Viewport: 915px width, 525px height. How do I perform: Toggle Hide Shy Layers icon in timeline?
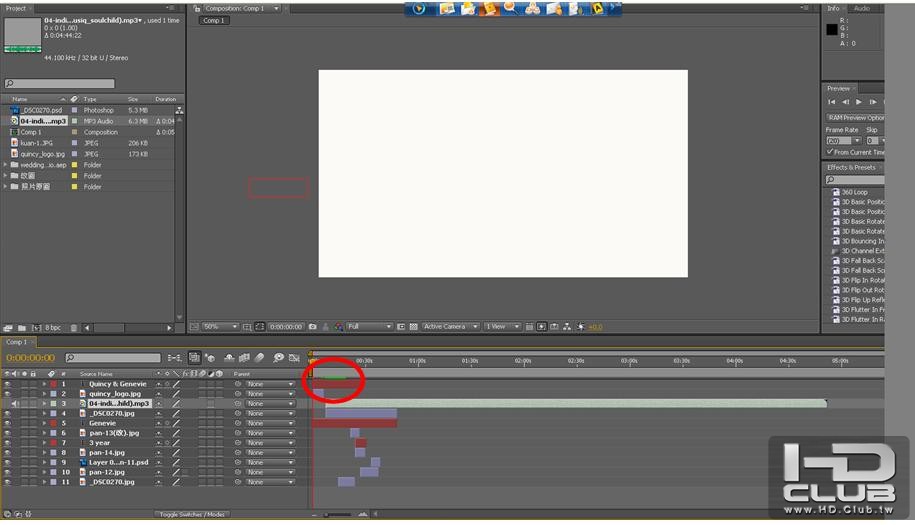(x=229, y=358)
